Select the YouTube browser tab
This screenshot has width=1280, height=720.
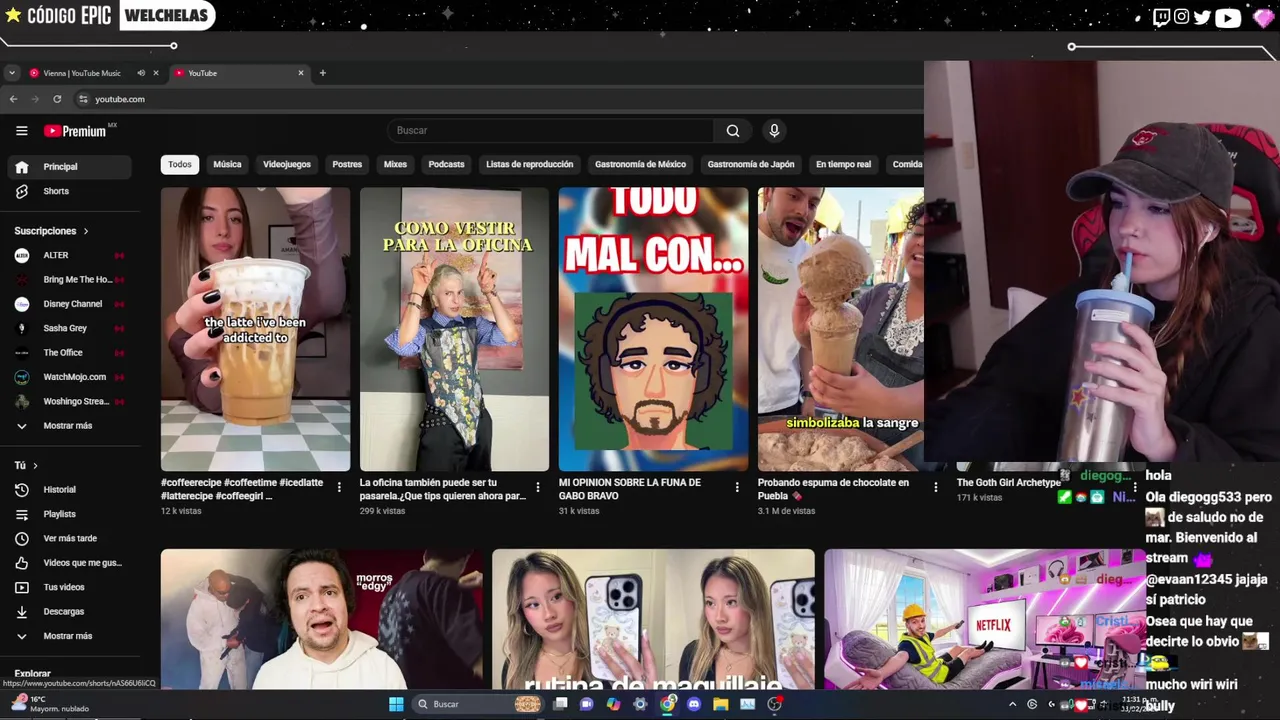[238, 73]
